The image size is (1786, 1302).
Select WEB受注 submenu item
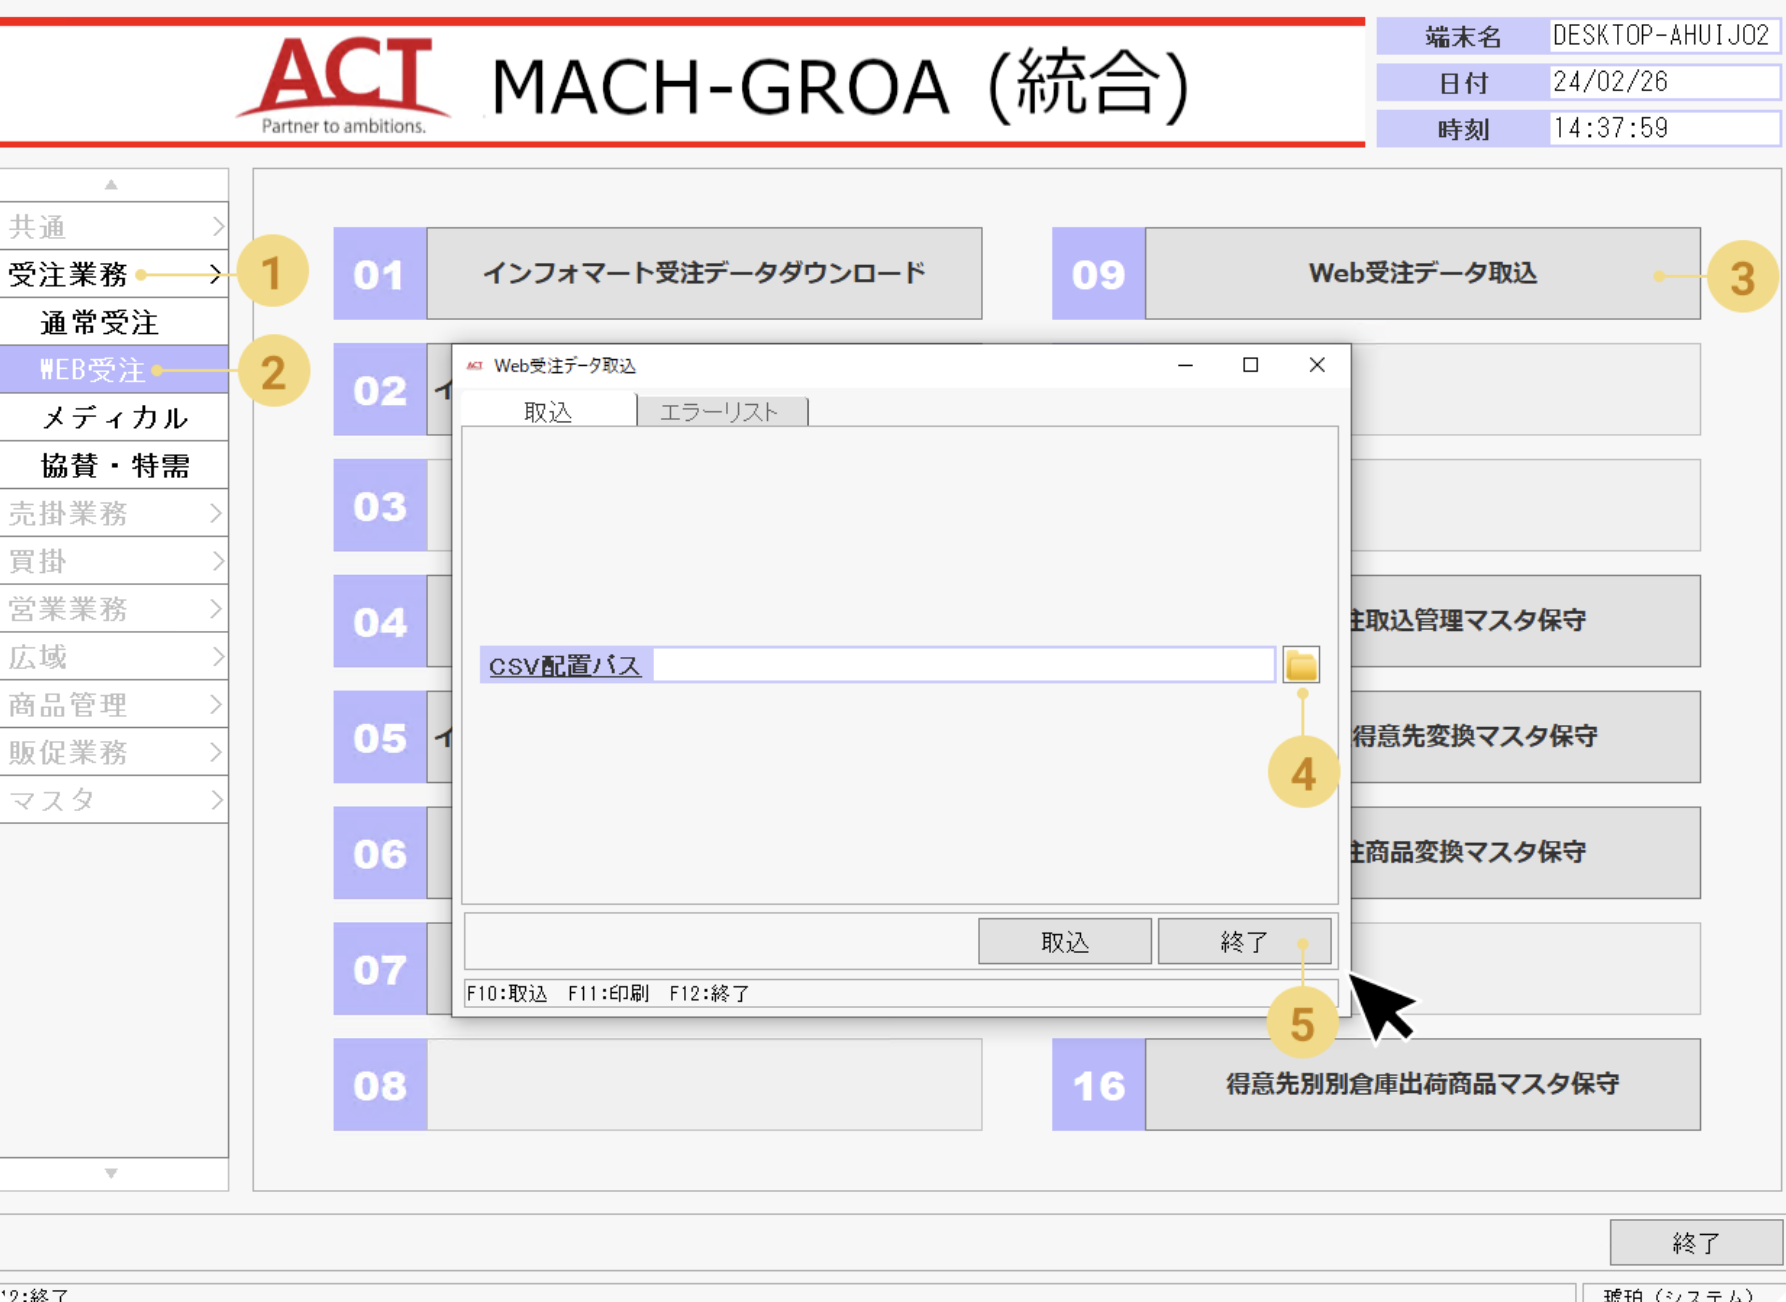114,370
